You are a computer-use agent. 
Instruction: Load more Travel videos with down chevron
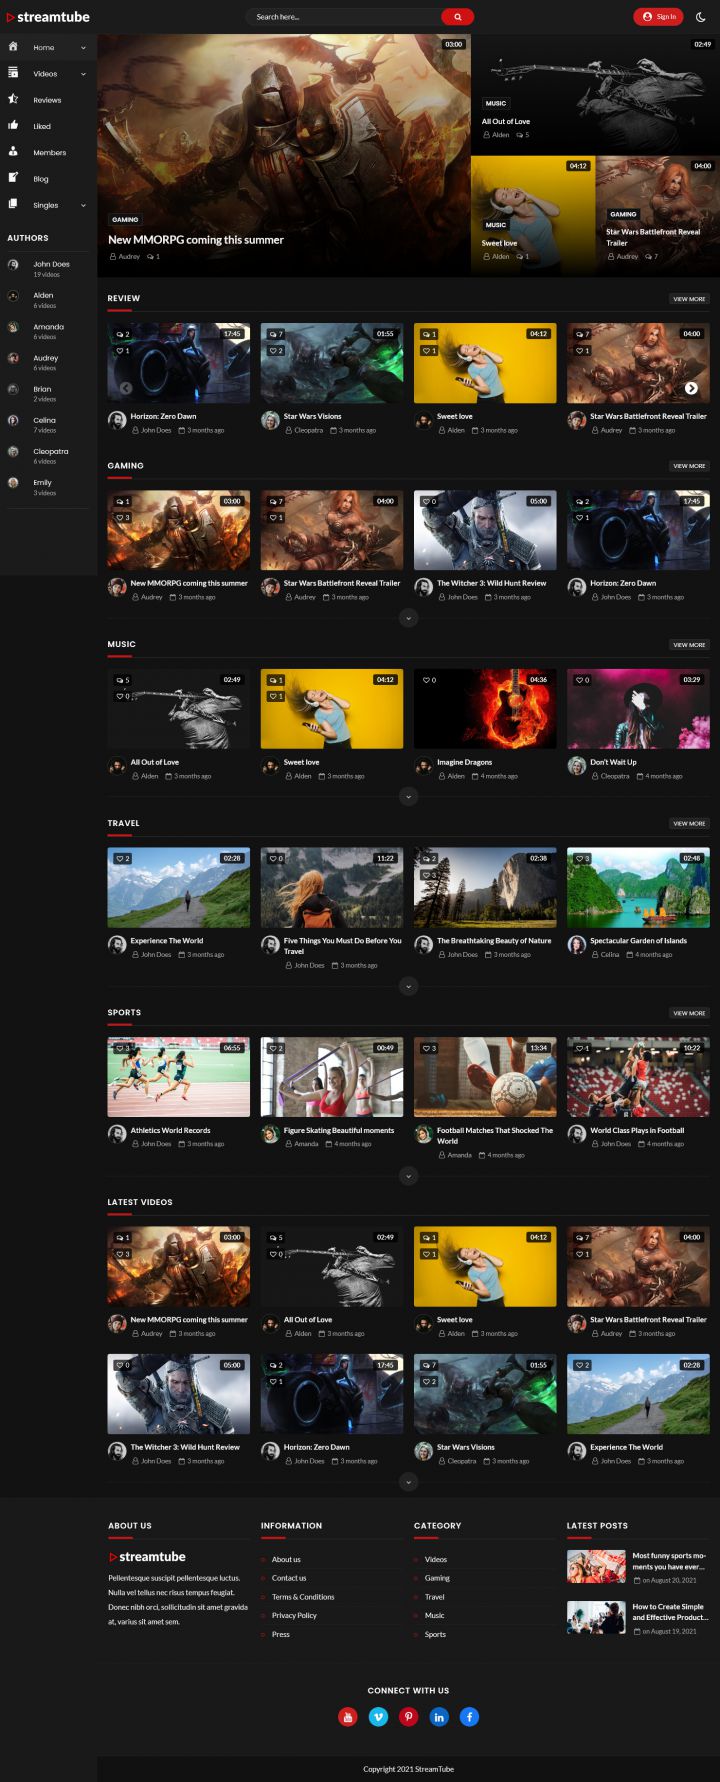point(408,986)
